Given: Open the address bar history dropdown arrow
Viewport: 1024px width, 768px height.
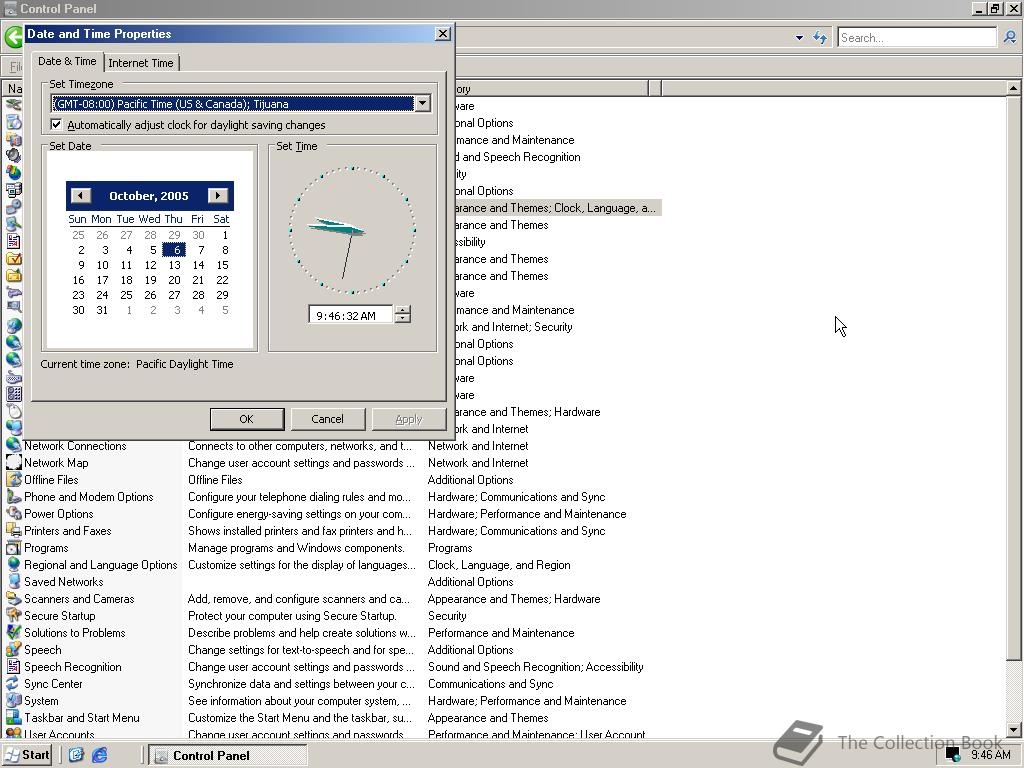Looking at the screenshot, I should coord(799,38).
